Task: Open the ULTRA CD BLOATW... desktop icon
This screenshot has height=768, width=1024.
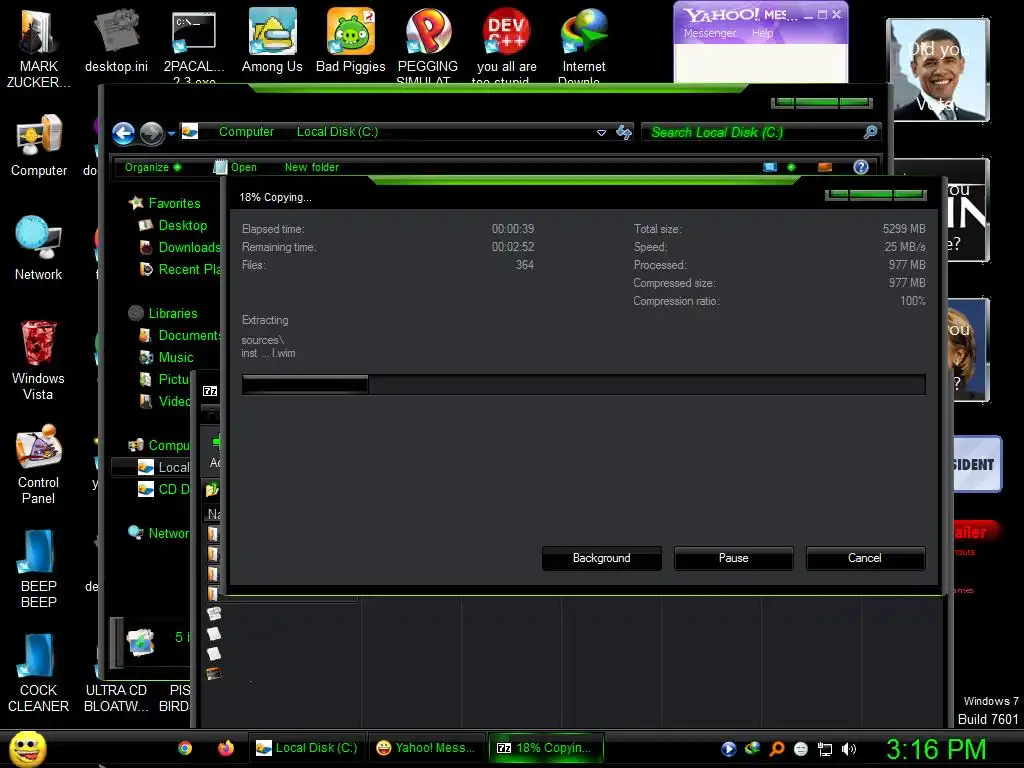Action: (116, 697)
